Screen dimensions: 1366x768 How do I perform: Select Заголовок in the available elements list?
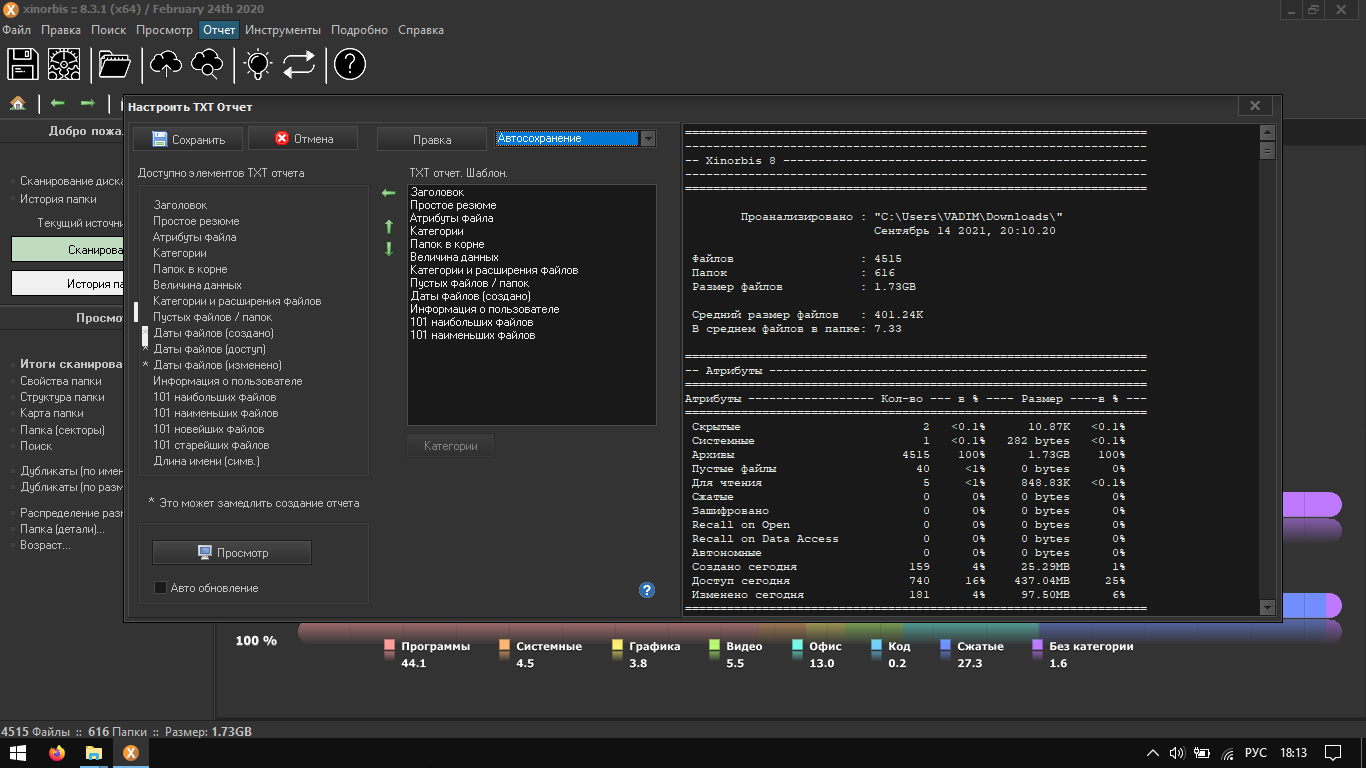point(180,205)
